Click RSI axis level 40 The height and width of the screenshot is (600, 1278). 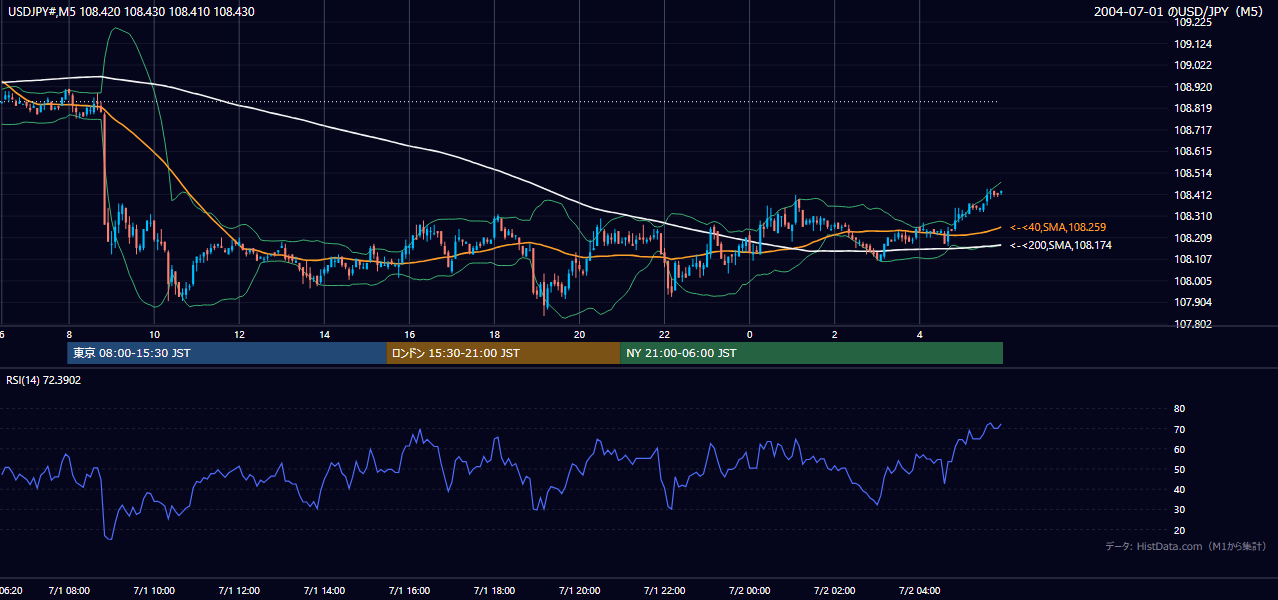(x=1179, y=489)
